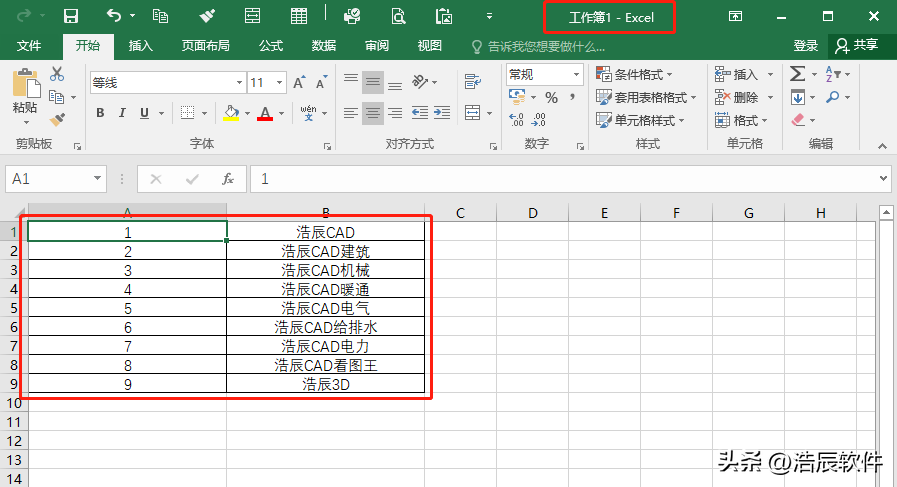Toggle bold formatting
This screenshot has height=487, width=897.
point(100,113)
